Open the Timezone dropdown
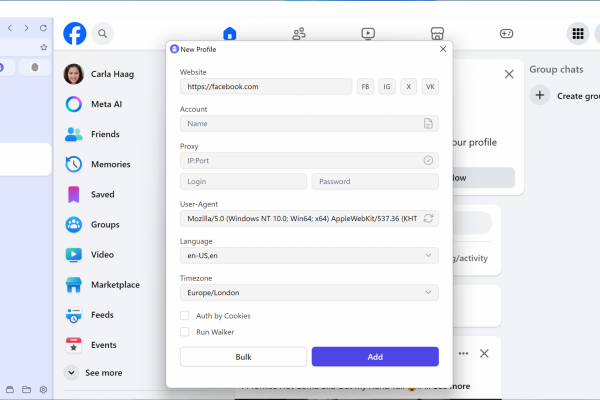 (x=309, y=293)
